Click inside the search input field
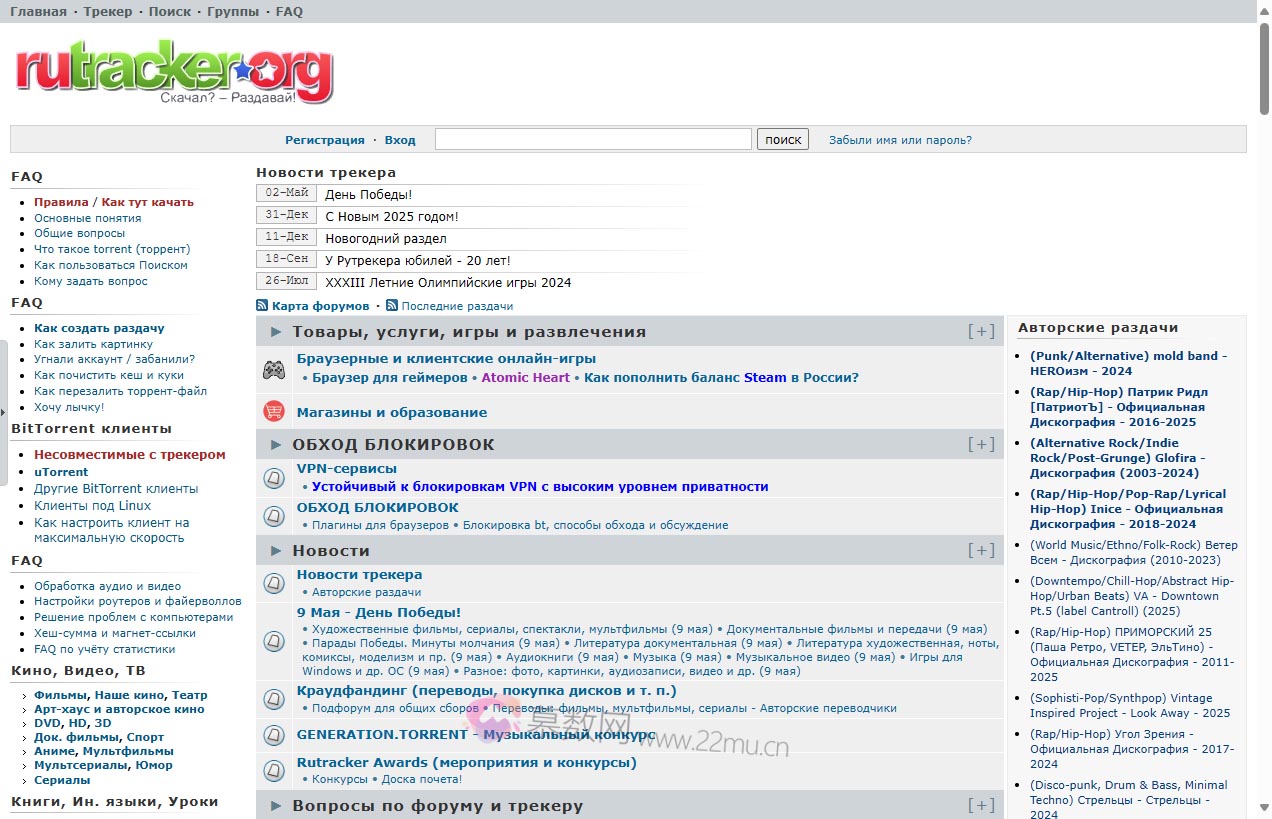 tap(592, 138)
